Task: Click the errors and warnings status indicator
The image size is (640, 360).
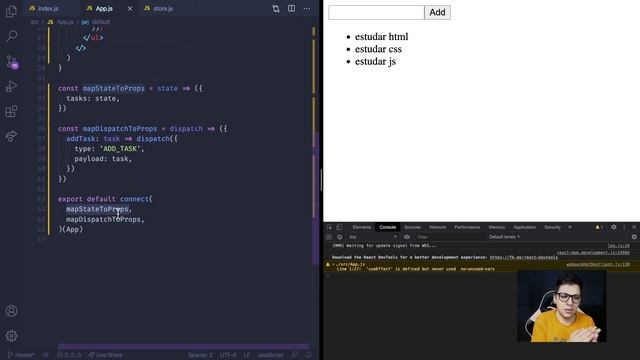Action: coord(69,355)
